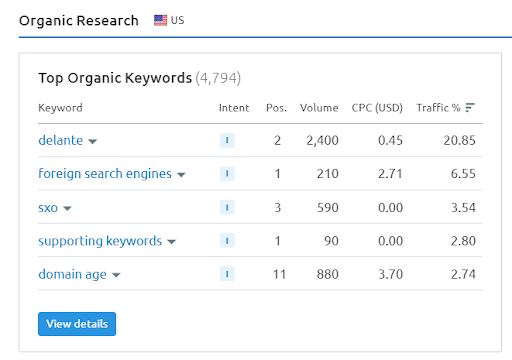Click the intent badge for sxo
Screen dimensions: 512x360
[x=227, y=207]
